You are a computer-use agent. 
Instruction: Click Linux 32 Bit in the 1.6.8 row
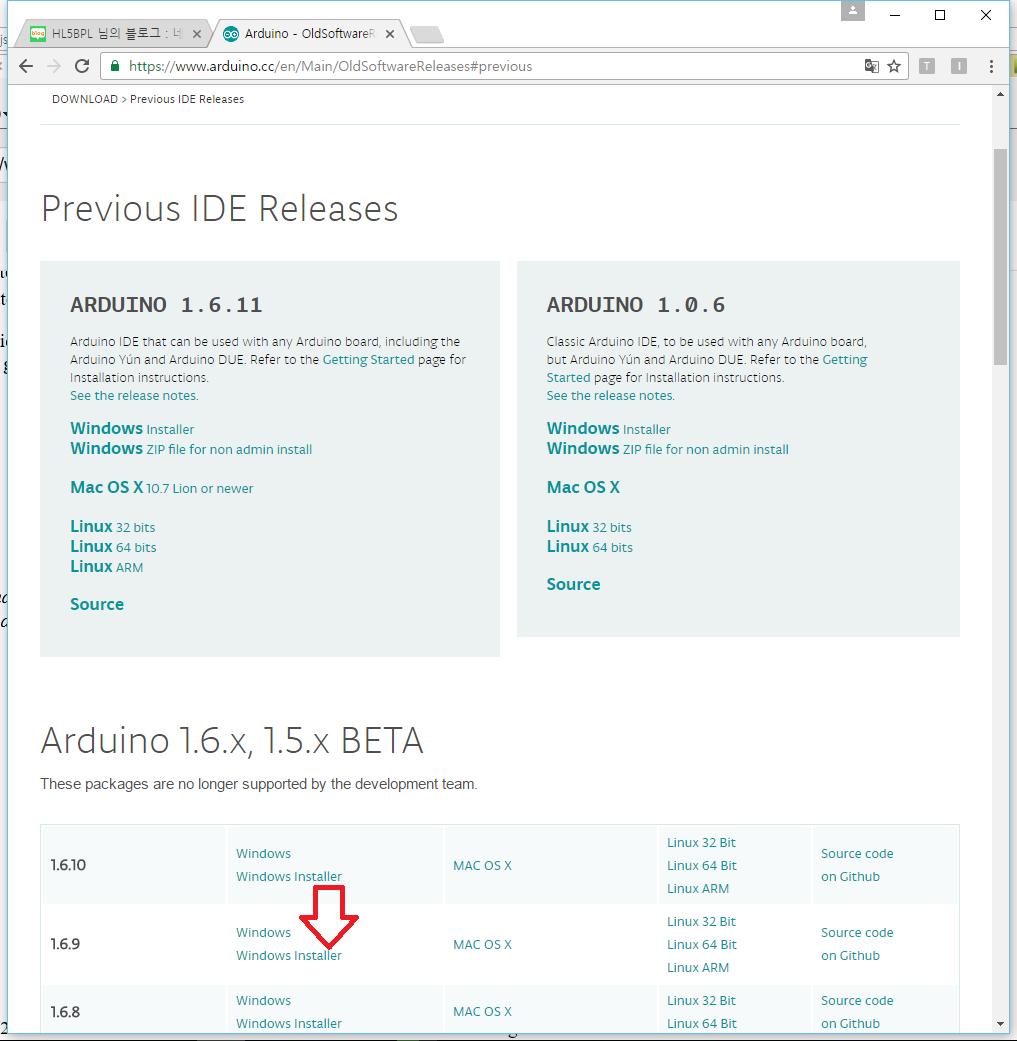click(x=701, y=1001)
